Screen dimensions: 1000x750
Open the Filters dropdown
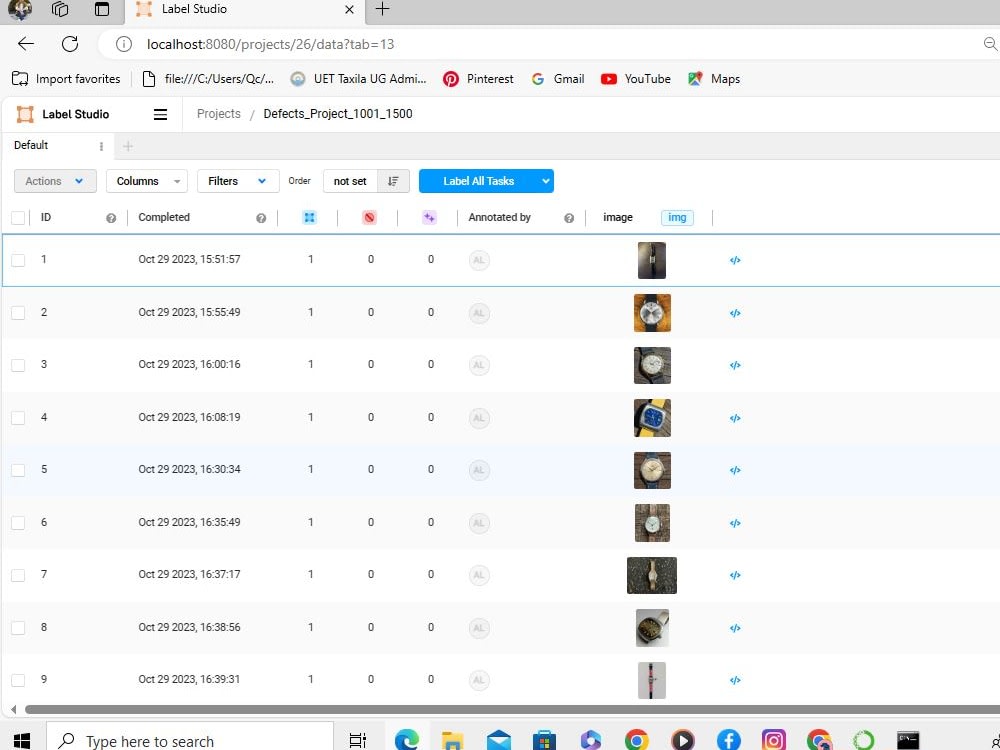[237, 181]
